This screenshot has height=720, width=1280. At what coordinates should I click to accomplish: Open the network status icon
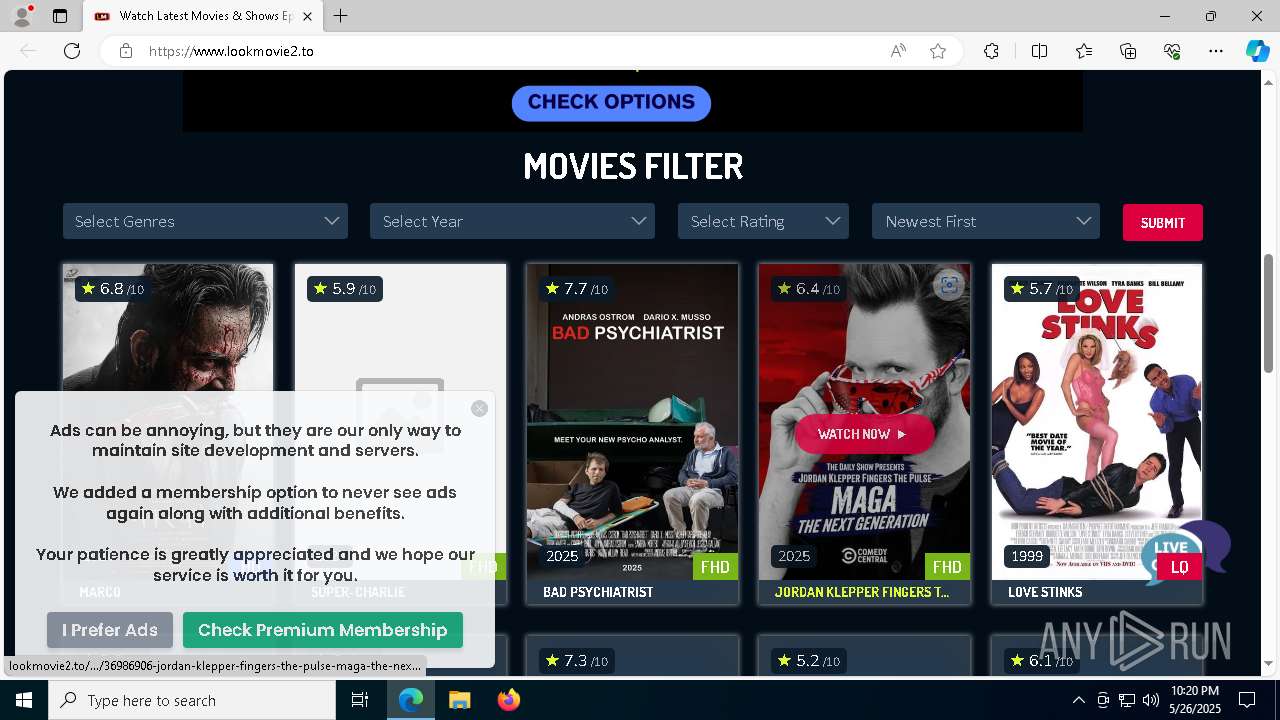[x=1127, y=700]
